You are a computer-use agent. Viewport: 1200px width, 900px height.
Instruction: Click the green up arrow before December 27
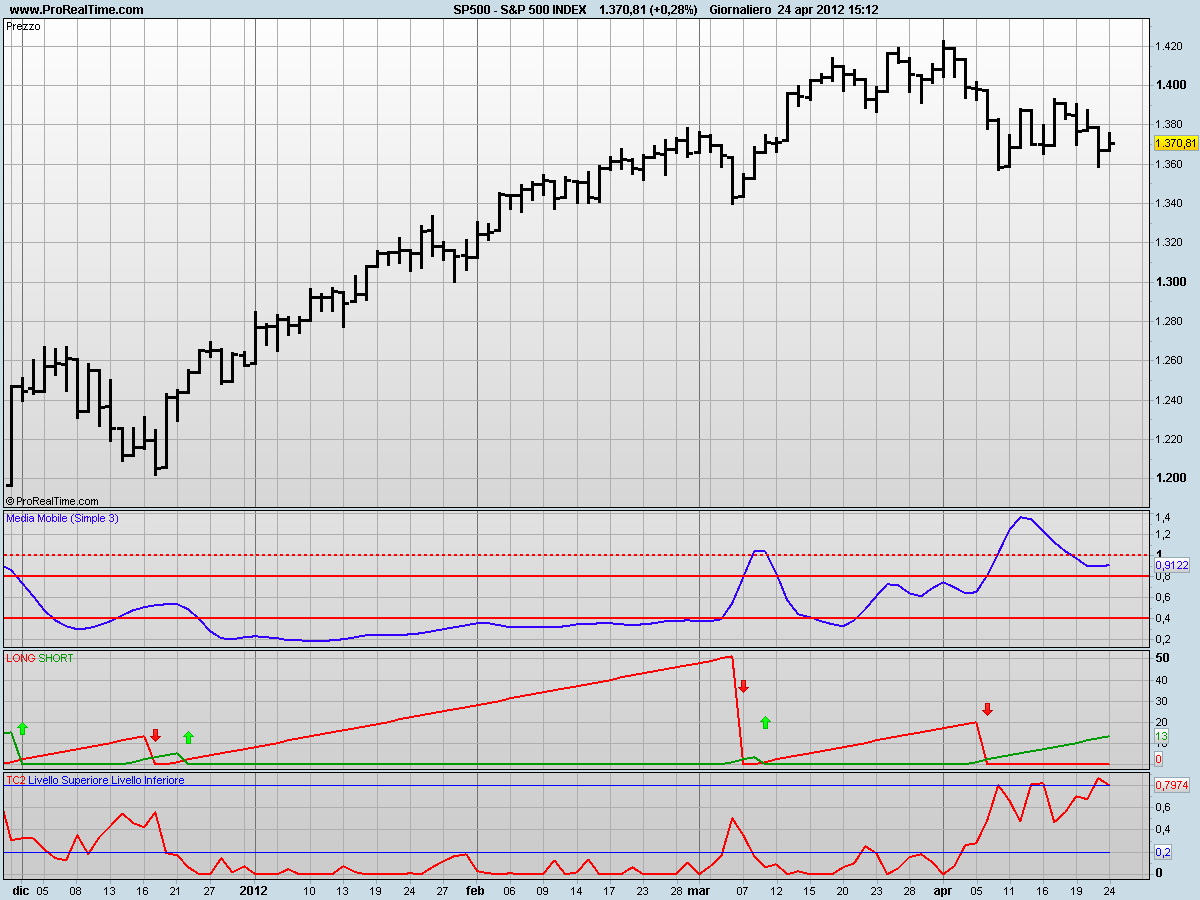coord(188,738)
